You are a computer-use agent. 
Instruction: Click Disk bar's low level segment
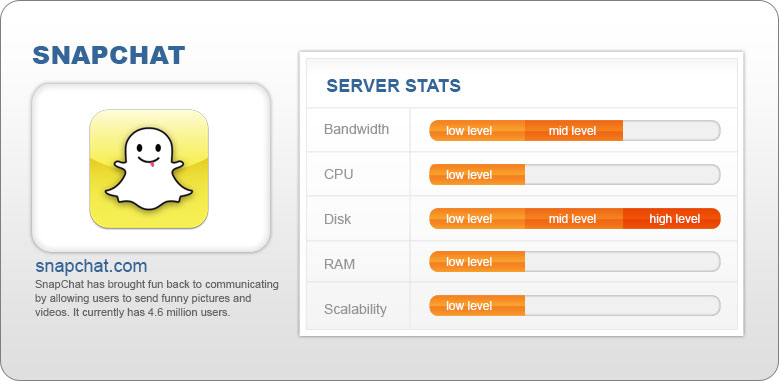(477, 219)
